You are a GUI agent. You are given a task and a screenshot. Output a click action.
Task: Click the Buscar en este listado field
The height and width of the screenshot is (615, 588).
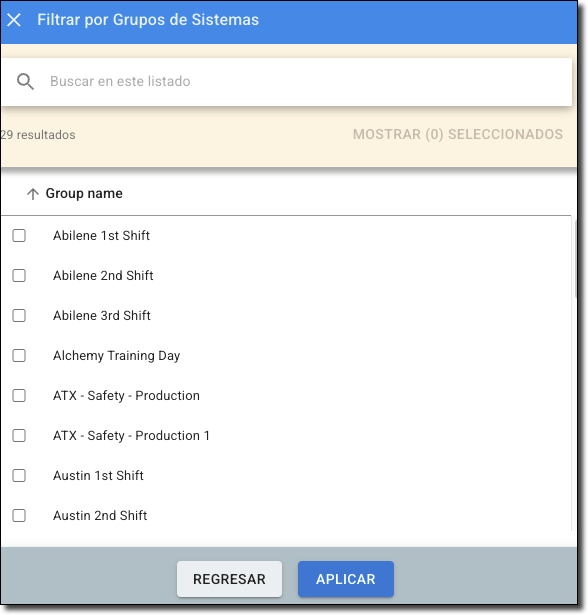(x=286, y=82)
